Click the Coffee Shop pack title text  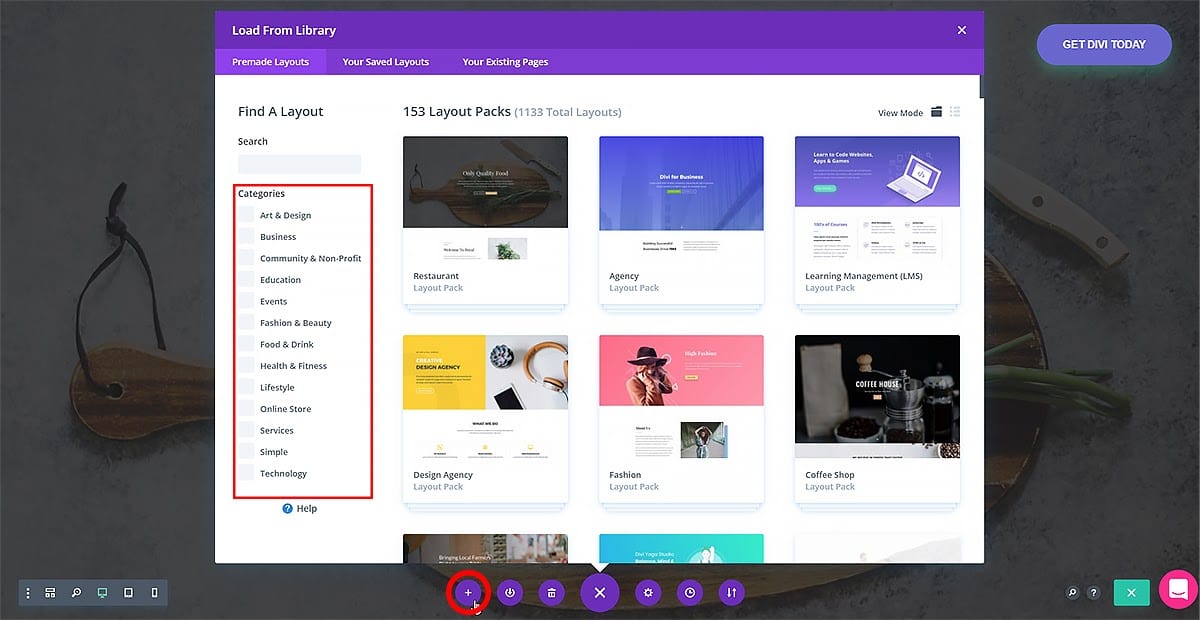[x=830, y=475]
